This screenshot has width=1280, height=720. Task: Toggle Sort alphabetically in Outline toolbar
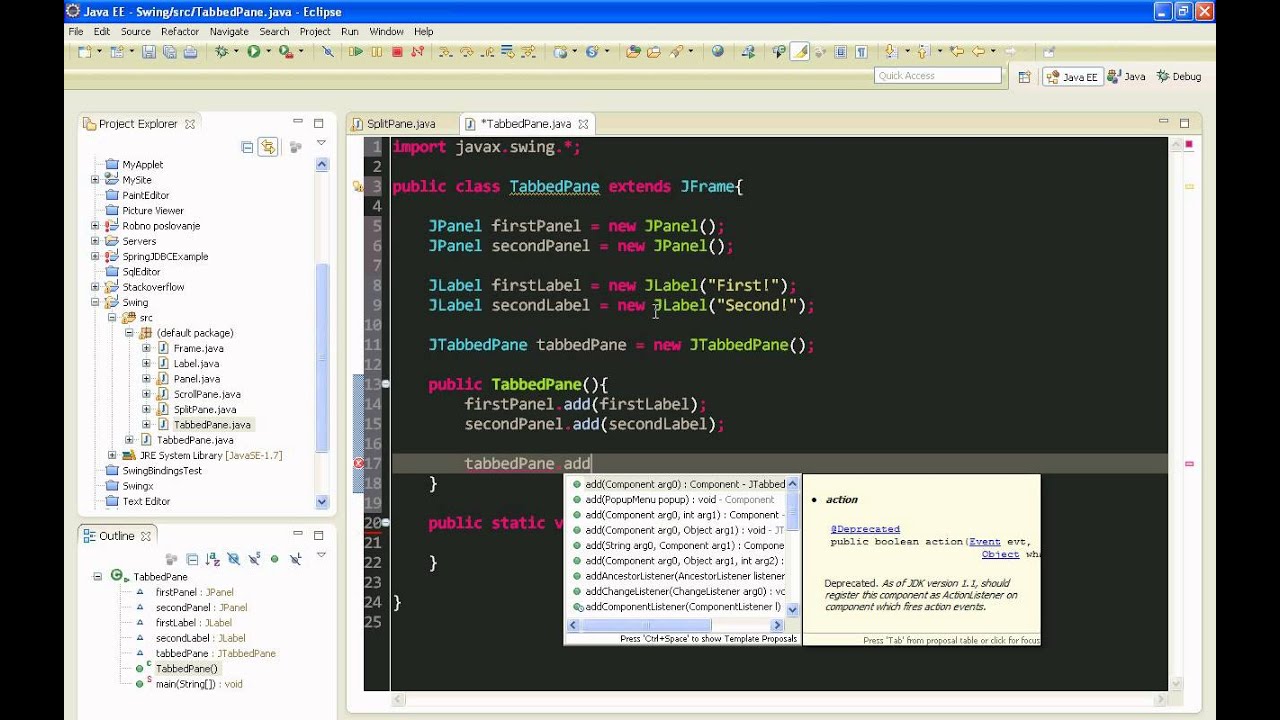212,559
